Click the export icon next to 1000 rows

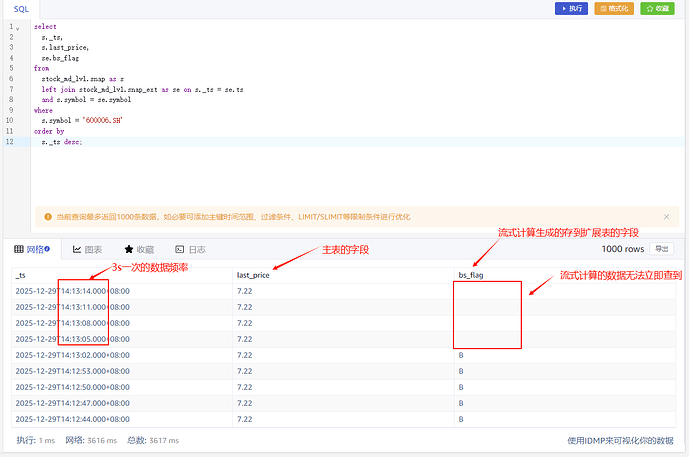[661, 249]
